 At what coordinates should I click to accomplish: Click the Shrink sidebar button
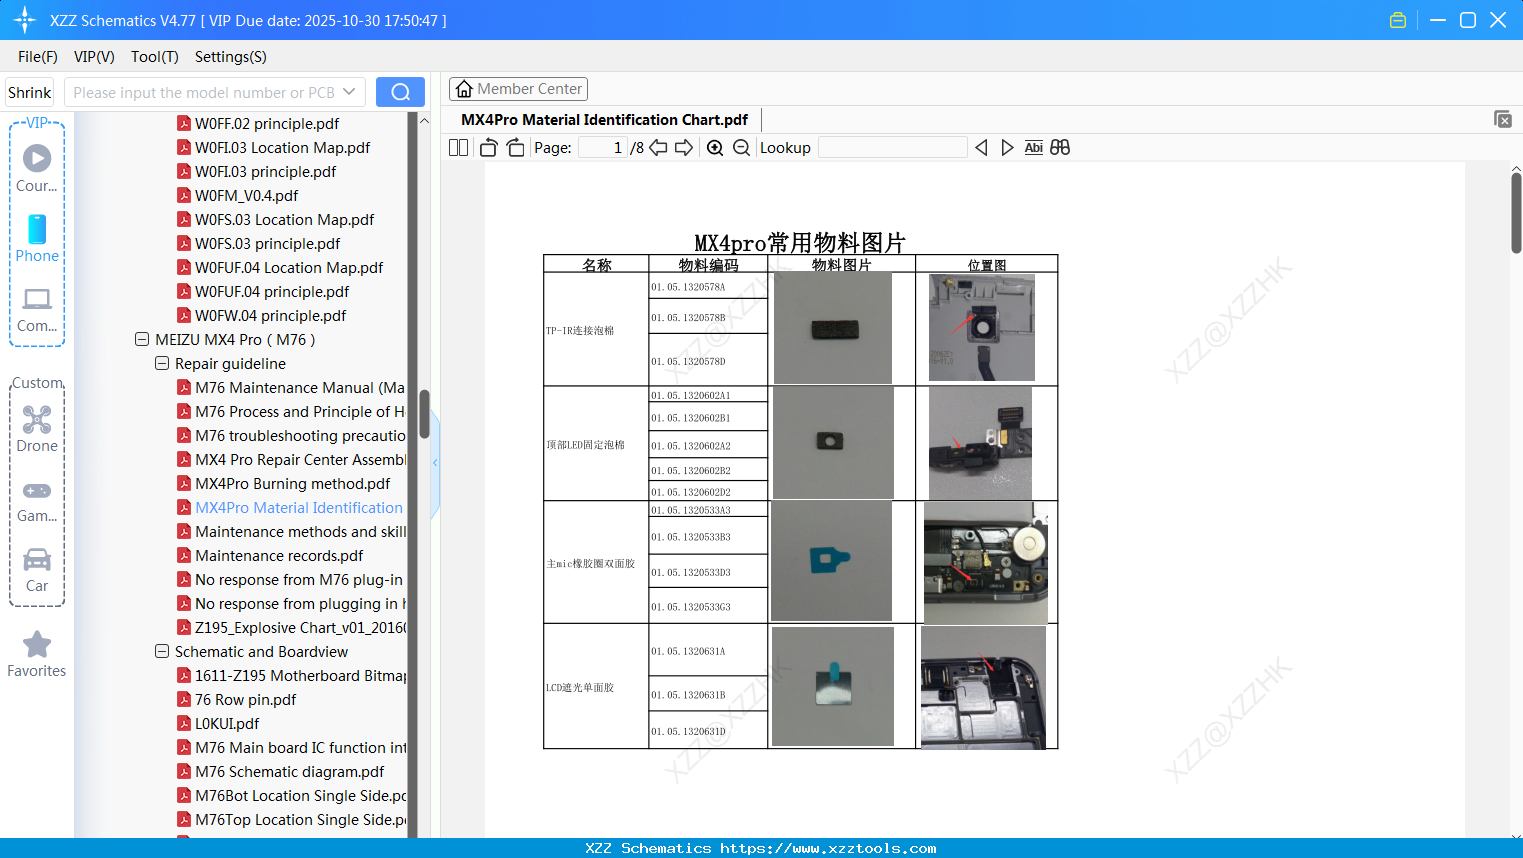click(29, 91)
